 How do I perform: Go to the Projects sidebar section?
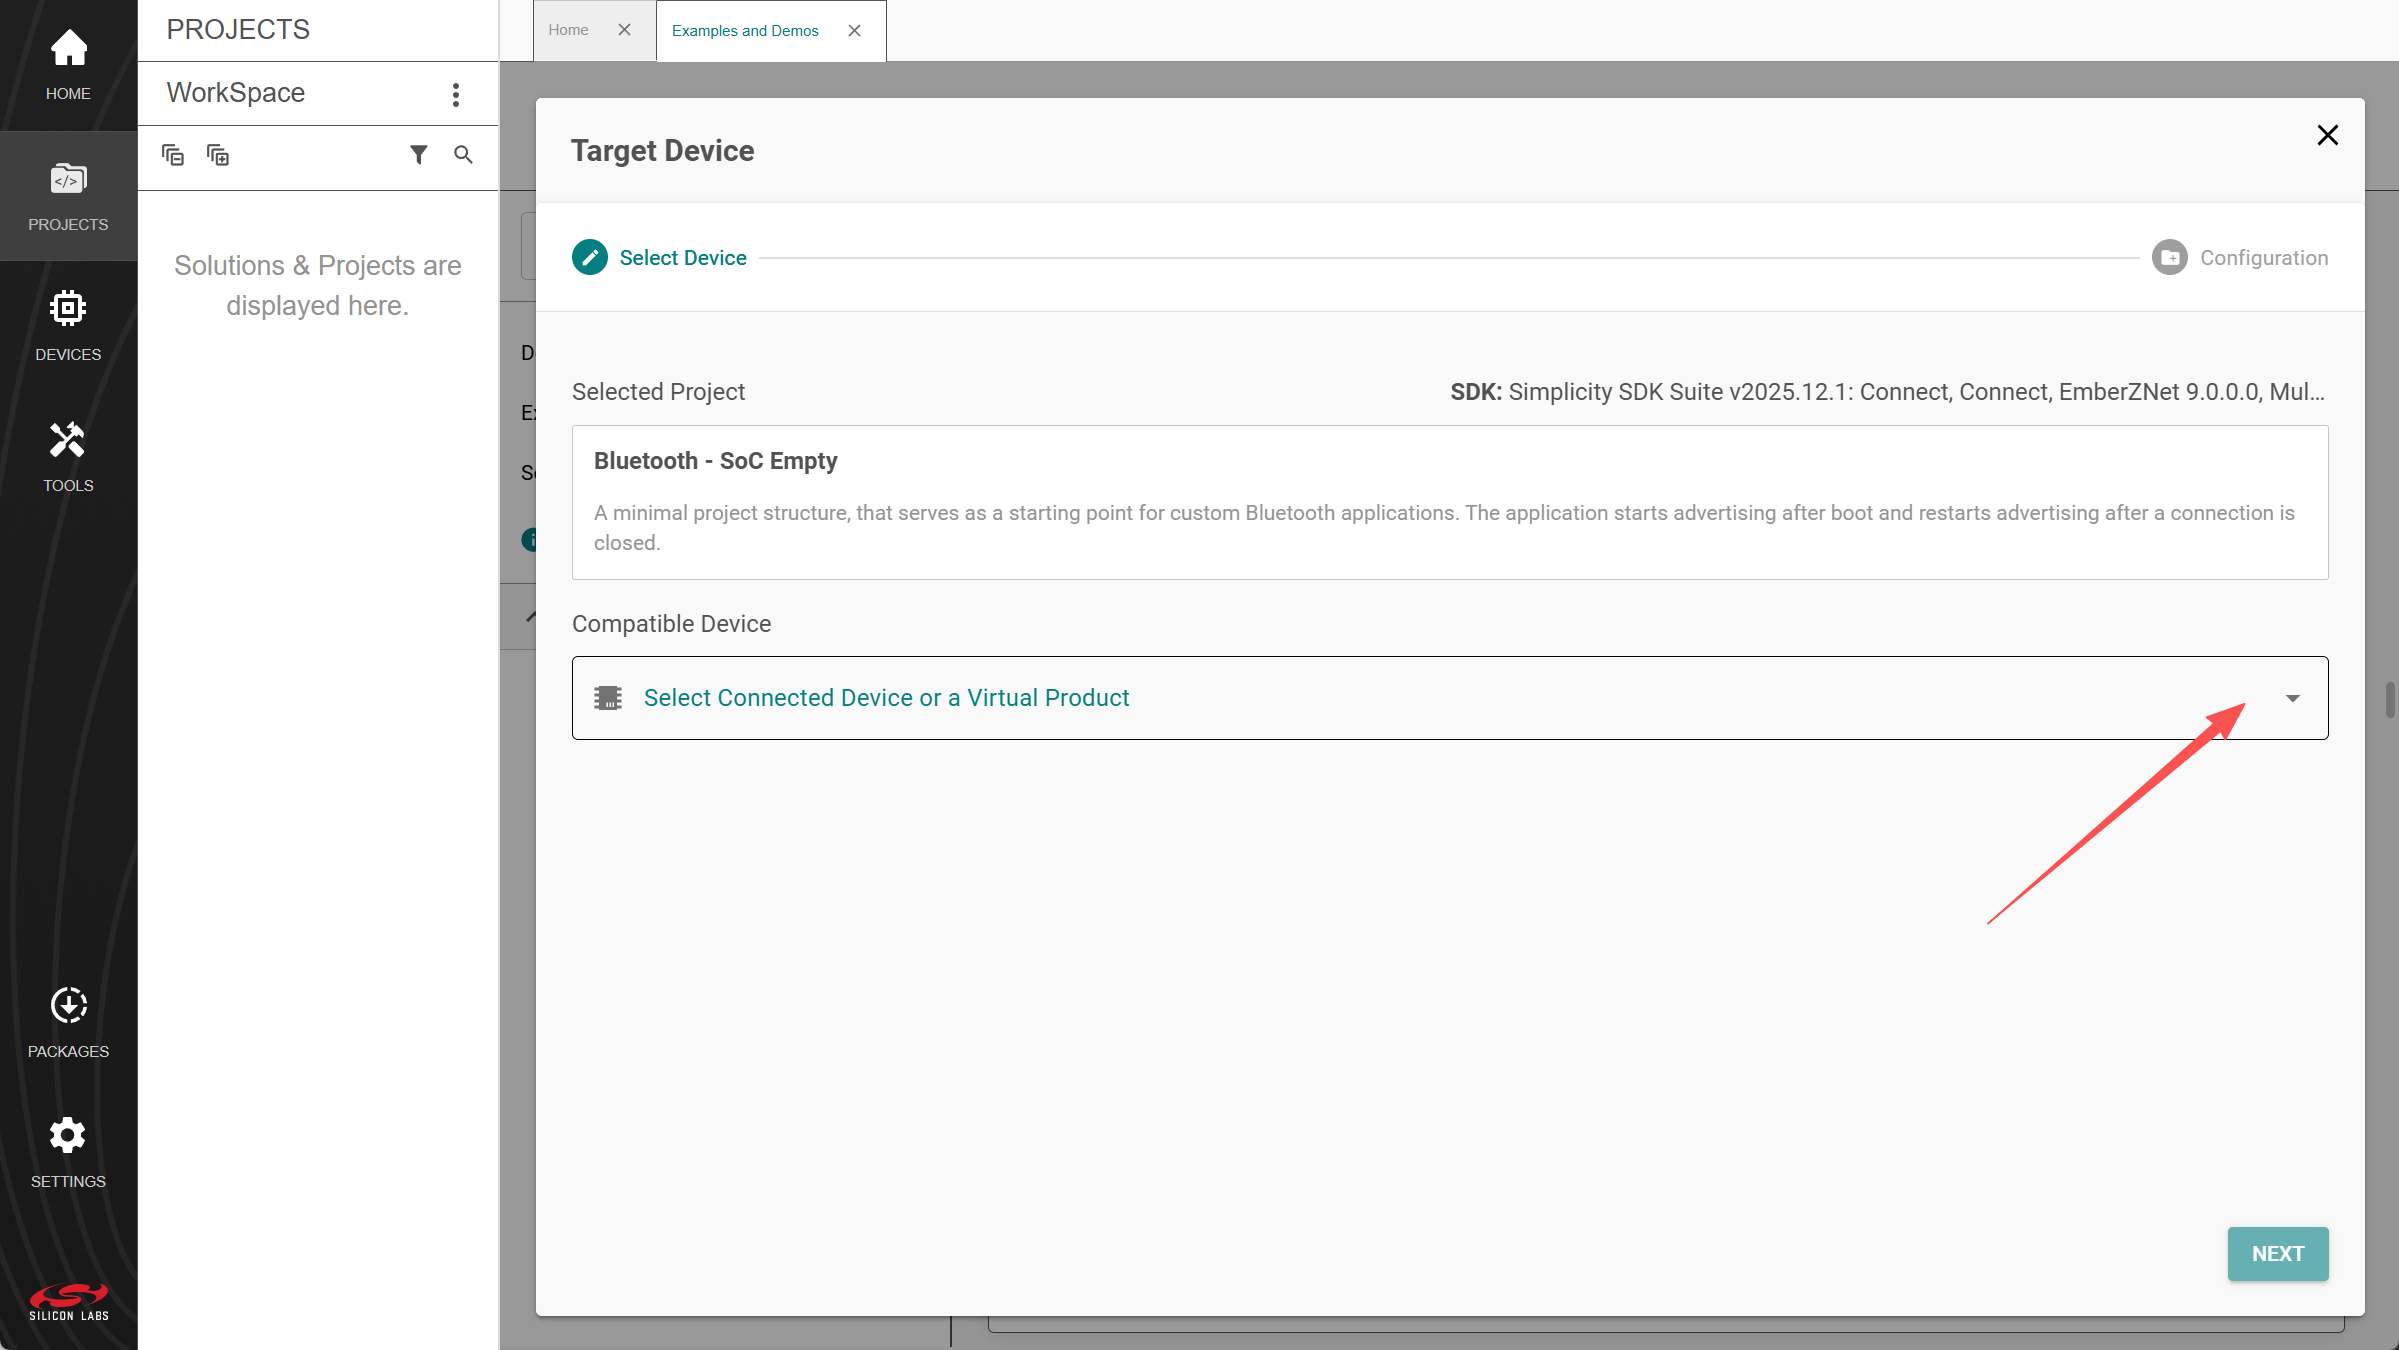point(68,196)
